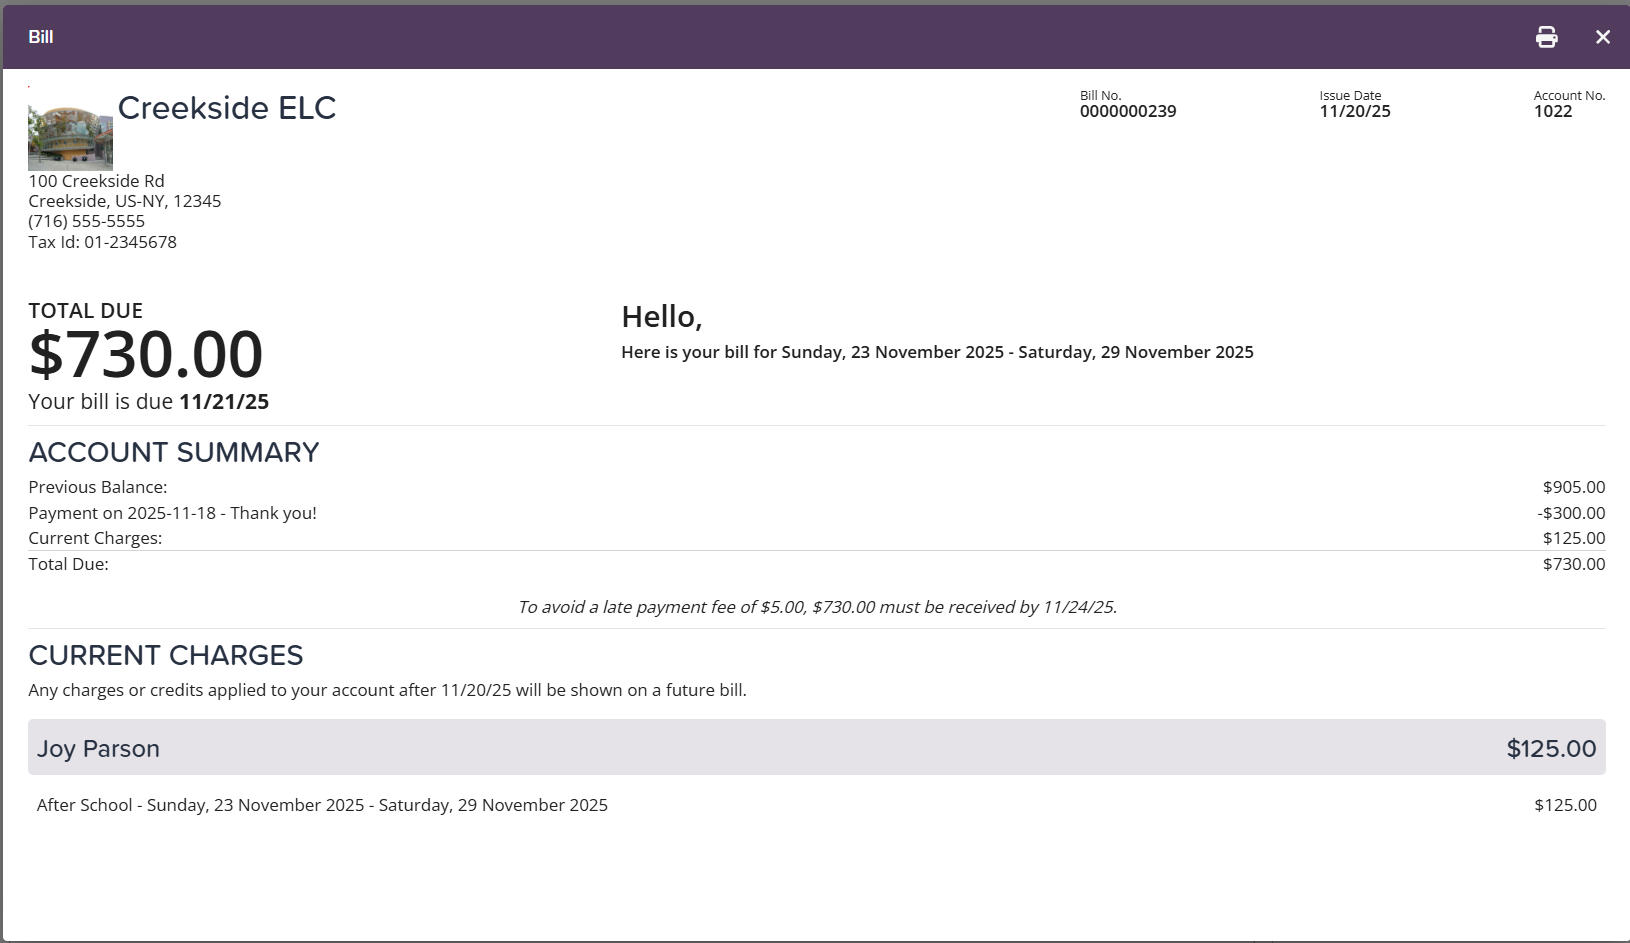This screenshot has width=1630, height=943.
Task: Click the Joy Parson charges row
Action: tap(816, 748)
